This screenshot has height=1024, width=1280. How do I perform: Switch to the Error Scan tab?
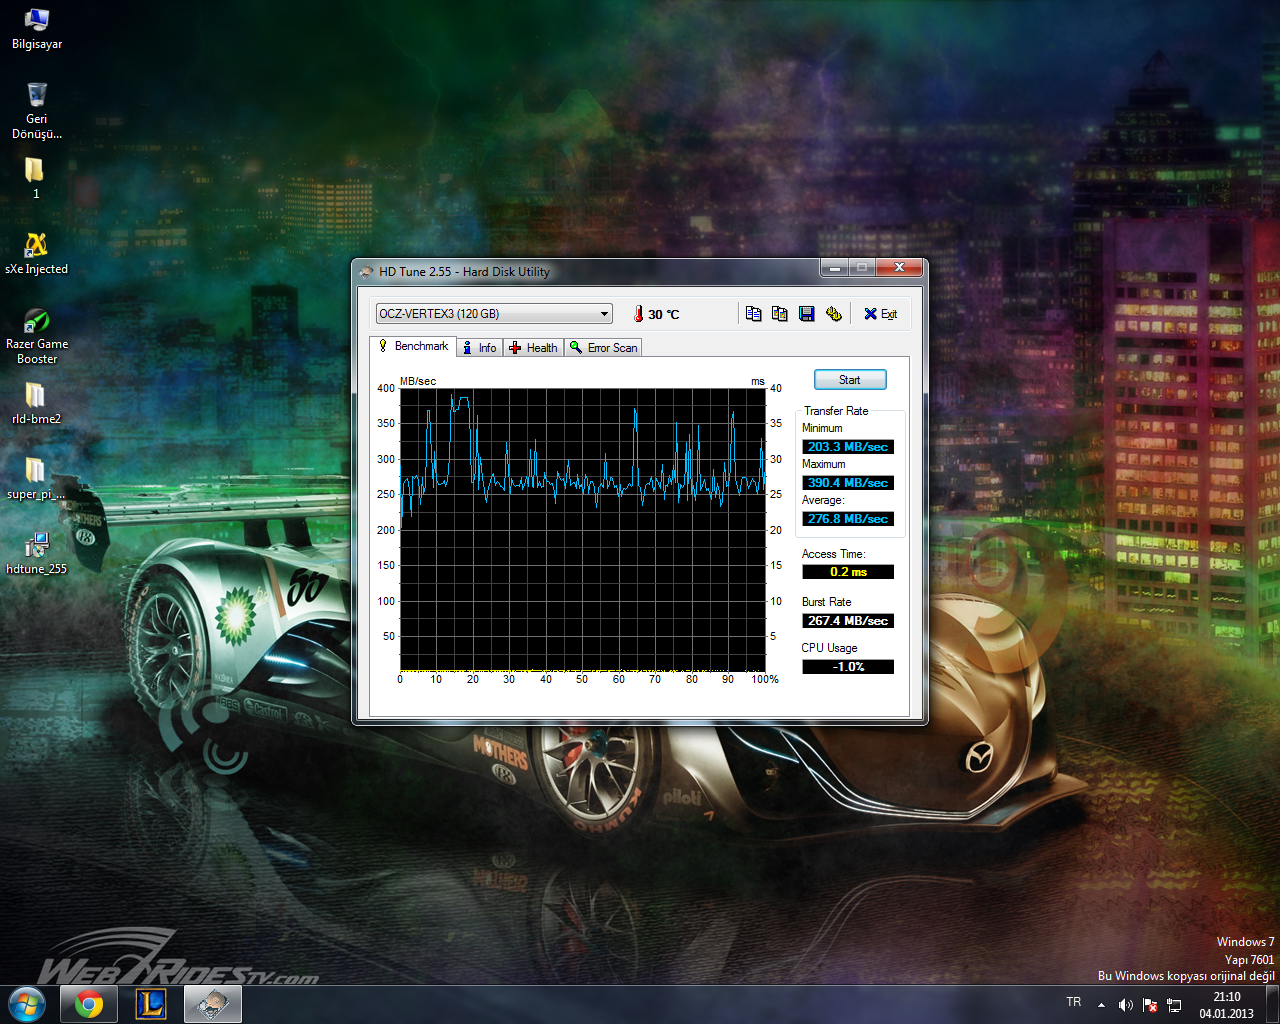coord(603,348)
